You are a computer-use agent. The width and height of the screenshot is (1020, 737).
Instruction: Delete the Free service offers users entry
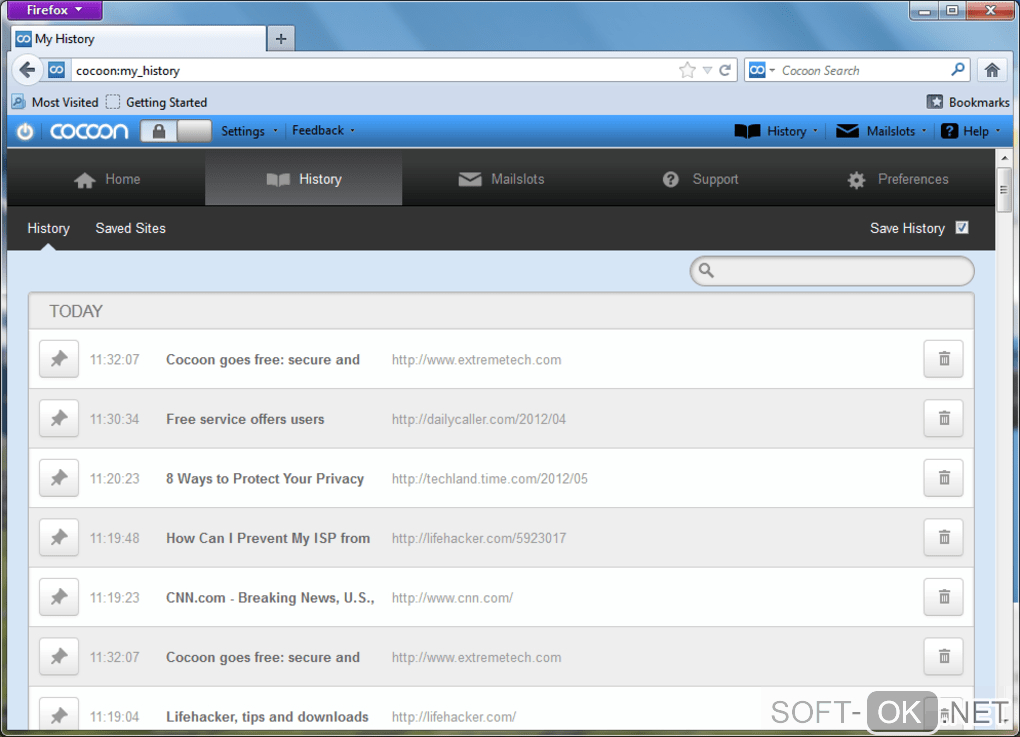(943, 418)
